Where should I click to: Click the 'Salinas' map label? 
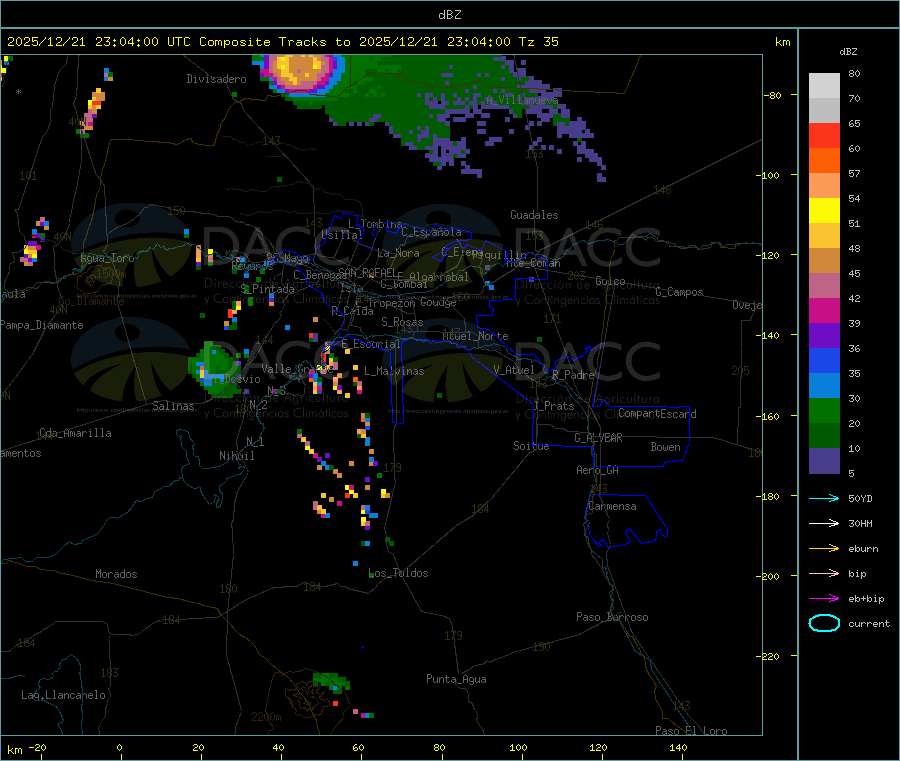point(173,406)
